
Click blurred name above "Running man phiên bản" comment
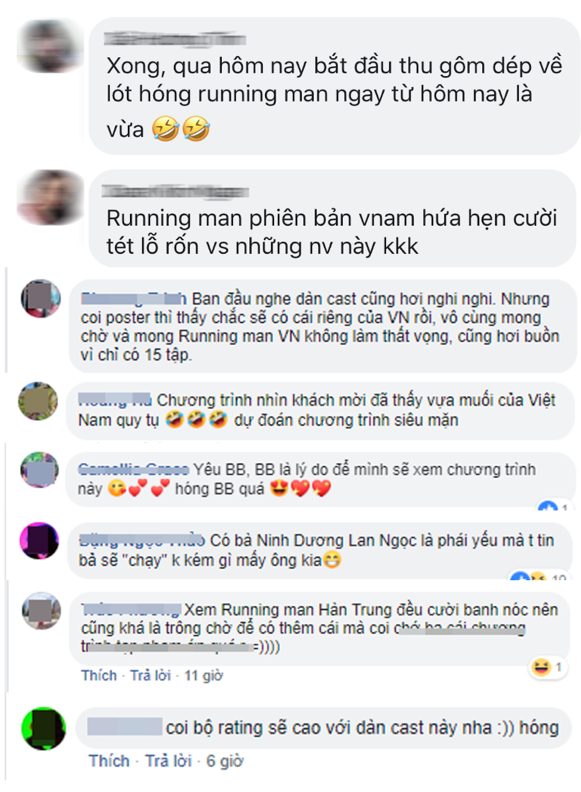[x=175, y=191]
